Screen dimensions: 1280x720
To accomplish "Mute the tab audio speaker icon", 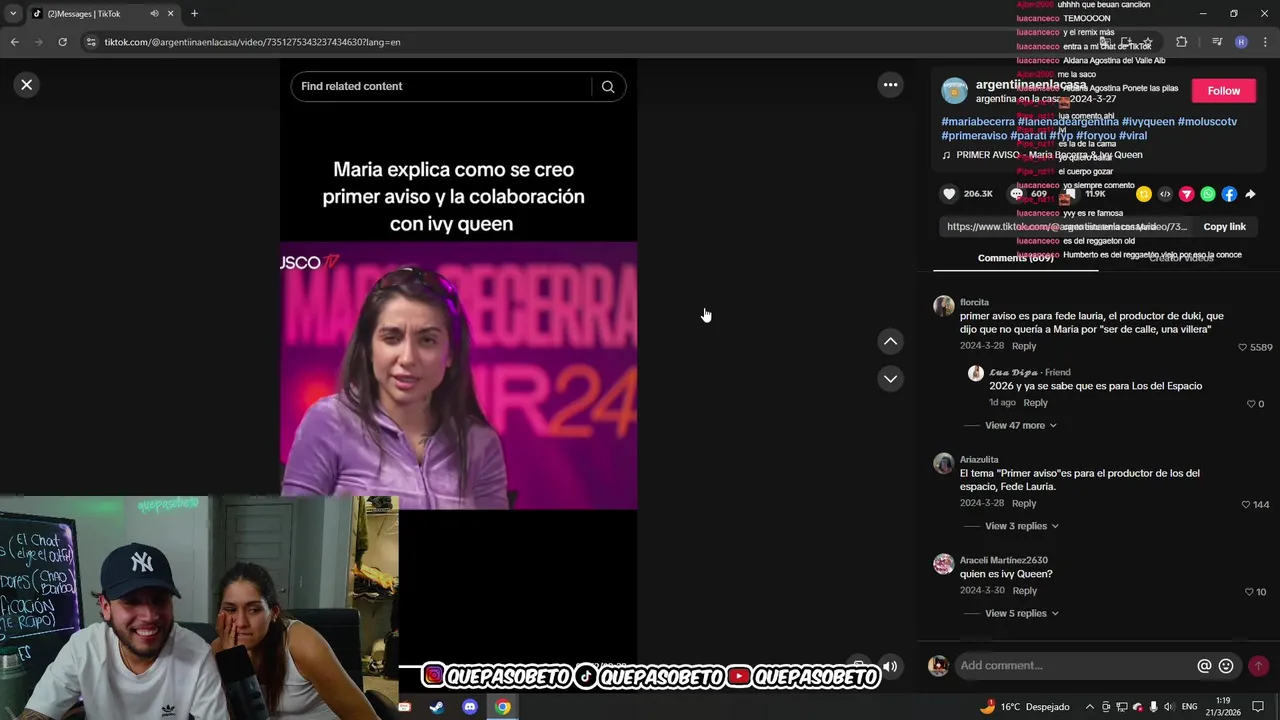I will pos(154,14).
